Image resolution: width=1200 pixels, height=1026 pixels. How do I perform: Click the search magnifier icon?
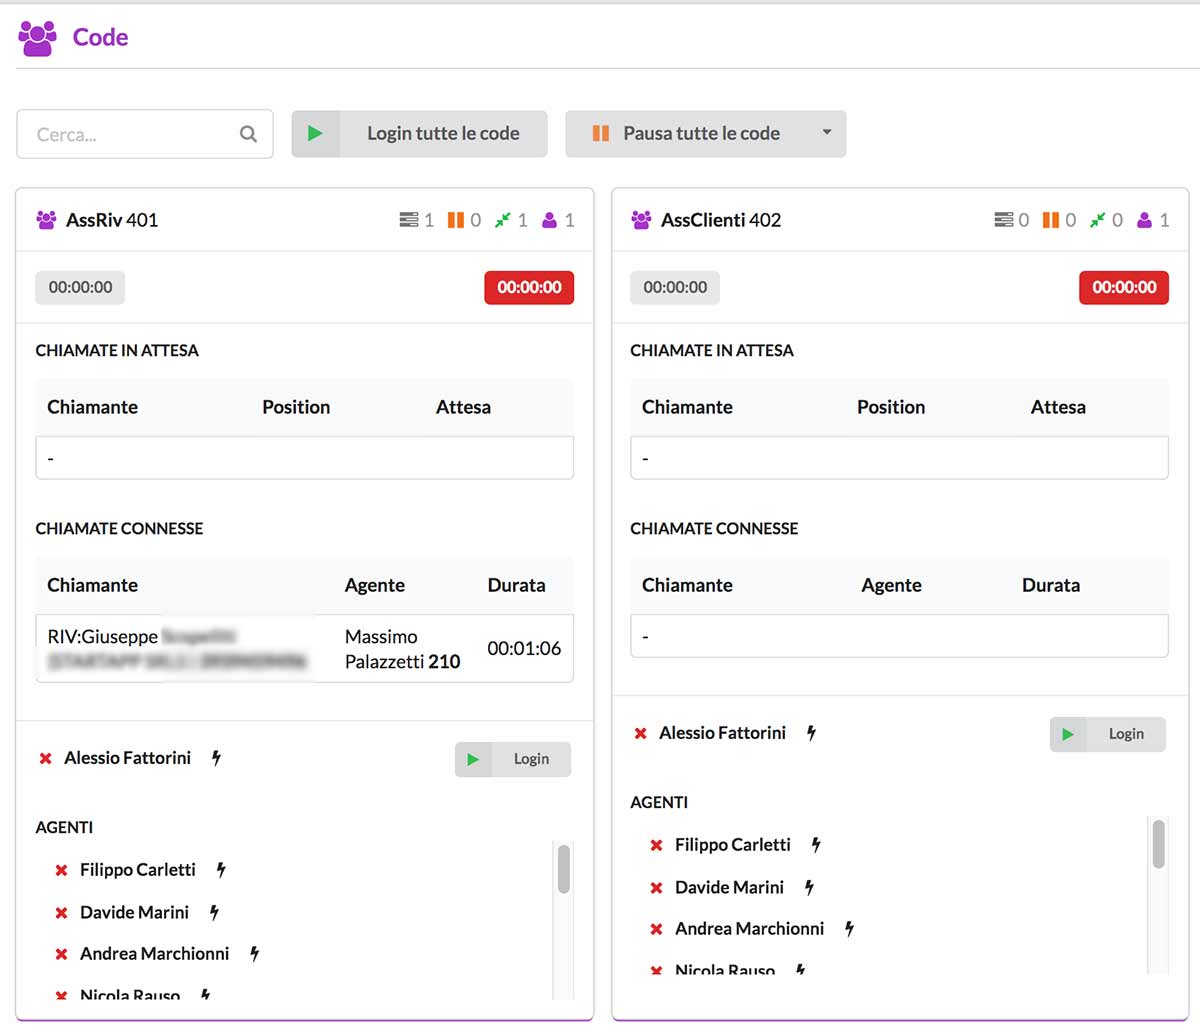coord(248,134)
